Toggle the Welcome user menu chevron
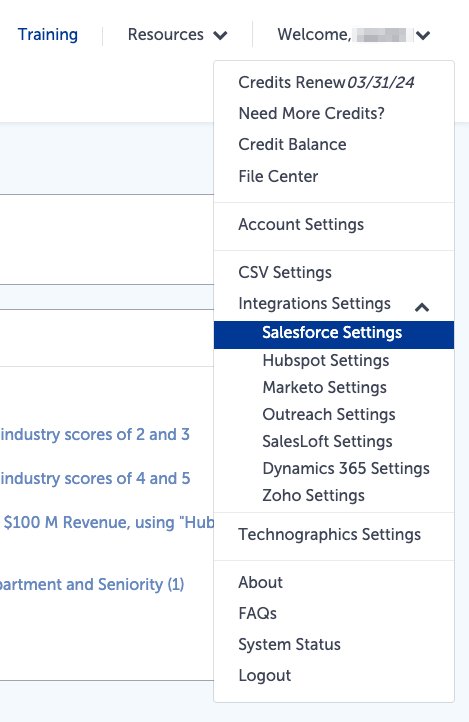Viewport: 469px width, 722px height. coord(423,35)
